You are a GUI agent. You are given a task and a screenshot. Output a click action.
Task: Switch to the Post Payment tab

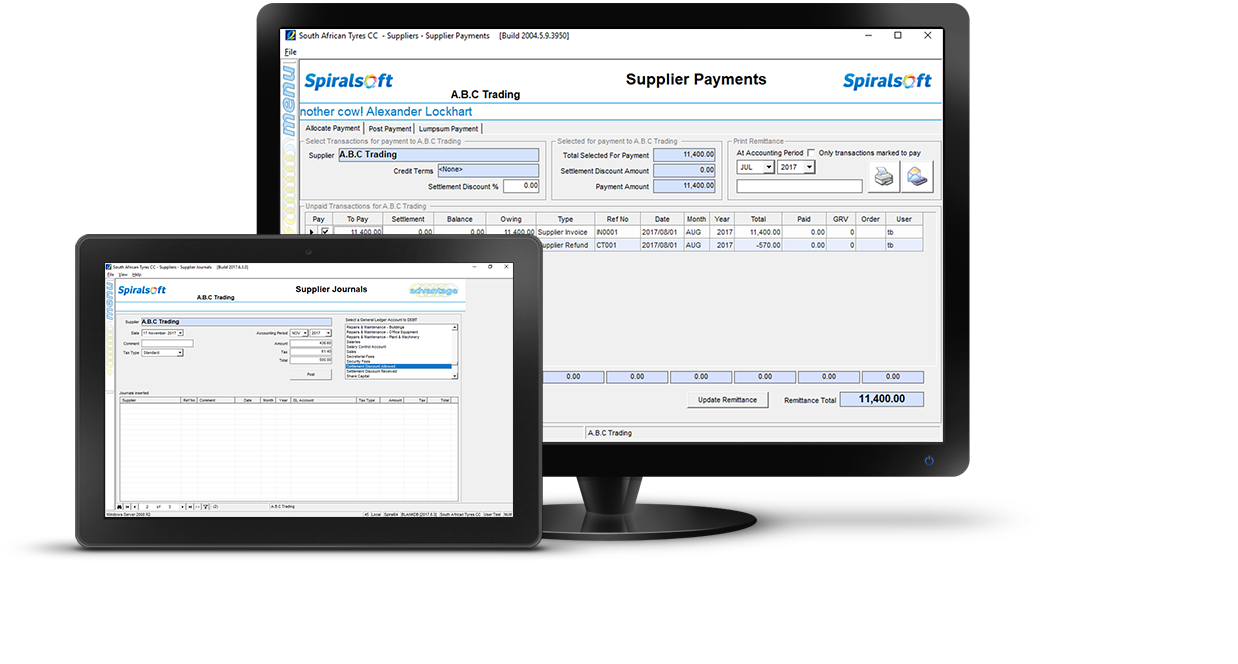pyautogui.click(x=389, y=128)
